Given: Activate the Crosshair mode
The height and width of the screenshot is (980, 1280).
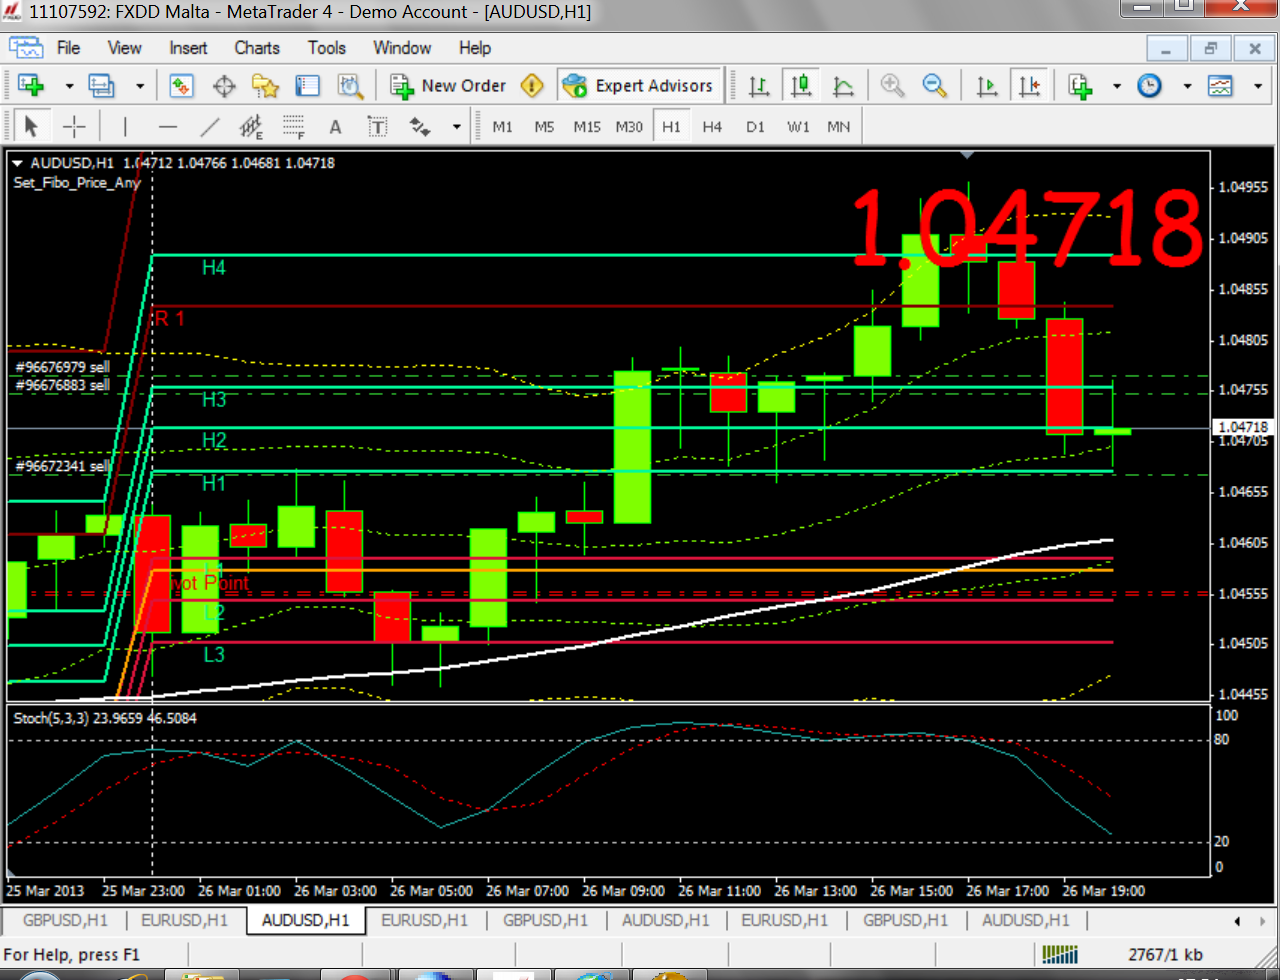Looking at the screenshot, I should tap(74, 127).
